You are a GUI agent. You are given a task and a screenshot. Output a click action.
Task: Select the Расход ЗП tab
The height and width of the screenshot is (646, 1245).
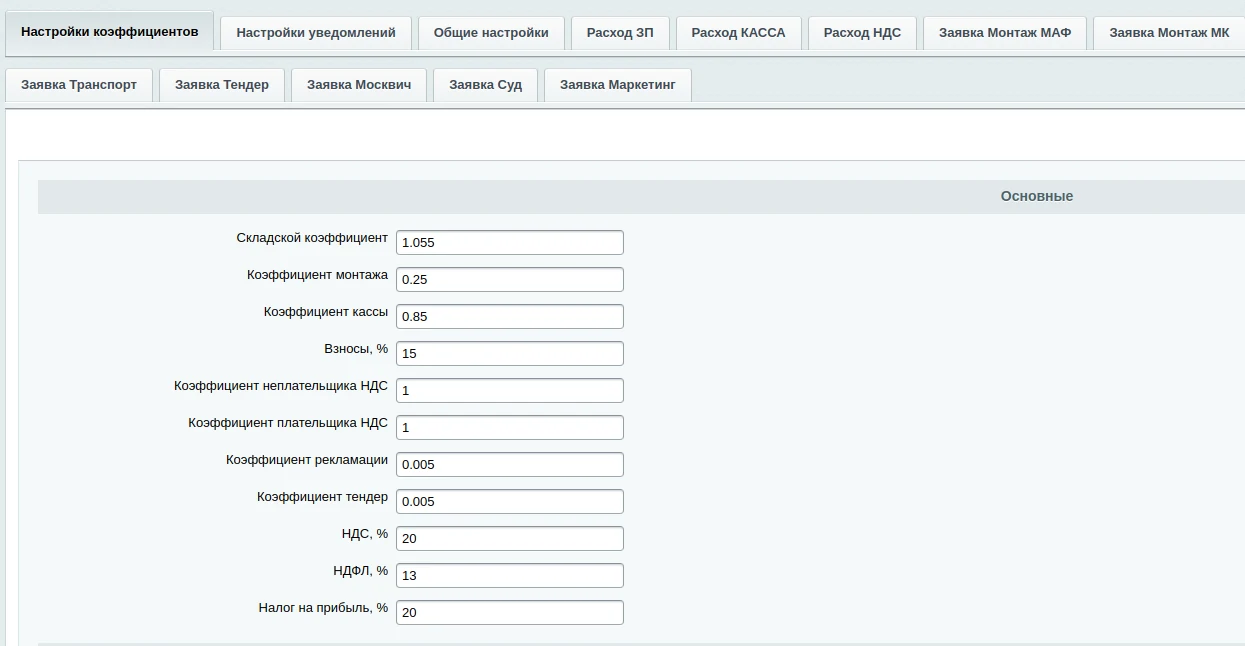click(x=620, y=33)
